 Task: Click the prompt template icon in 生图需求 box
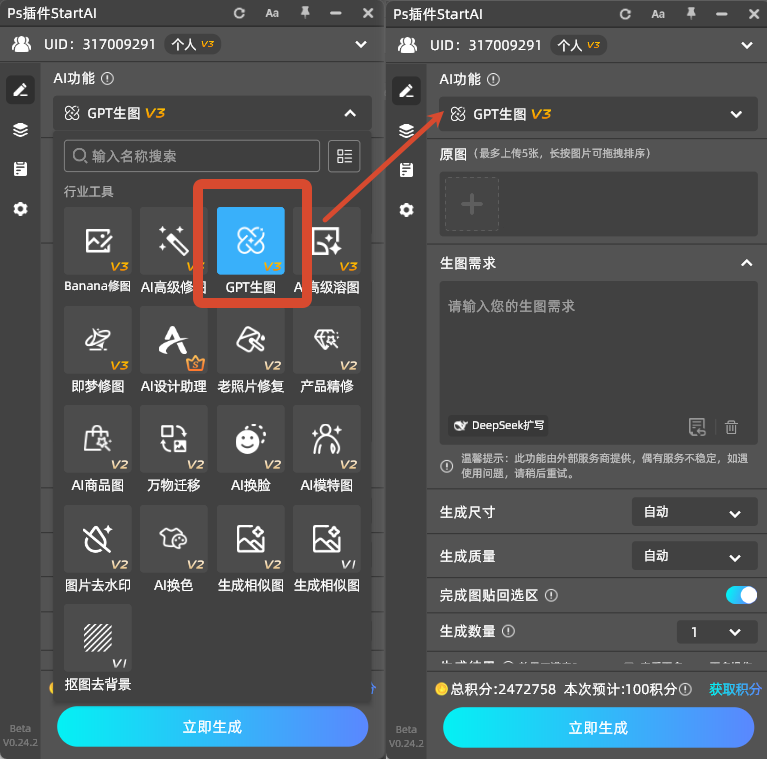pos(697,427)
